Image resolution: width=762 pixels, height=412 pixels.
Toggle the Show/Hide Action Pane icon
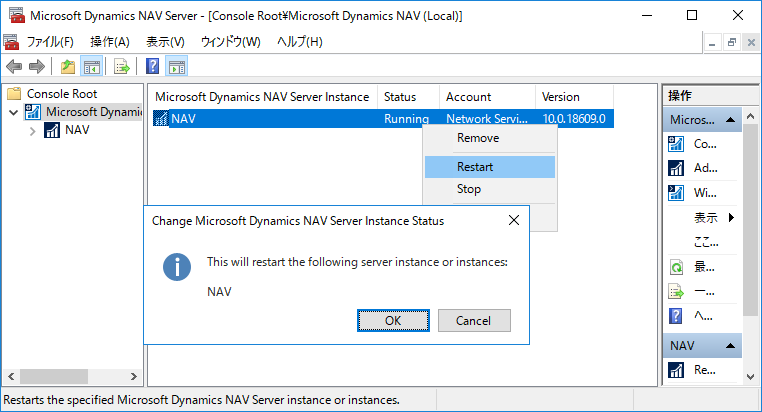tap(176, 66)
